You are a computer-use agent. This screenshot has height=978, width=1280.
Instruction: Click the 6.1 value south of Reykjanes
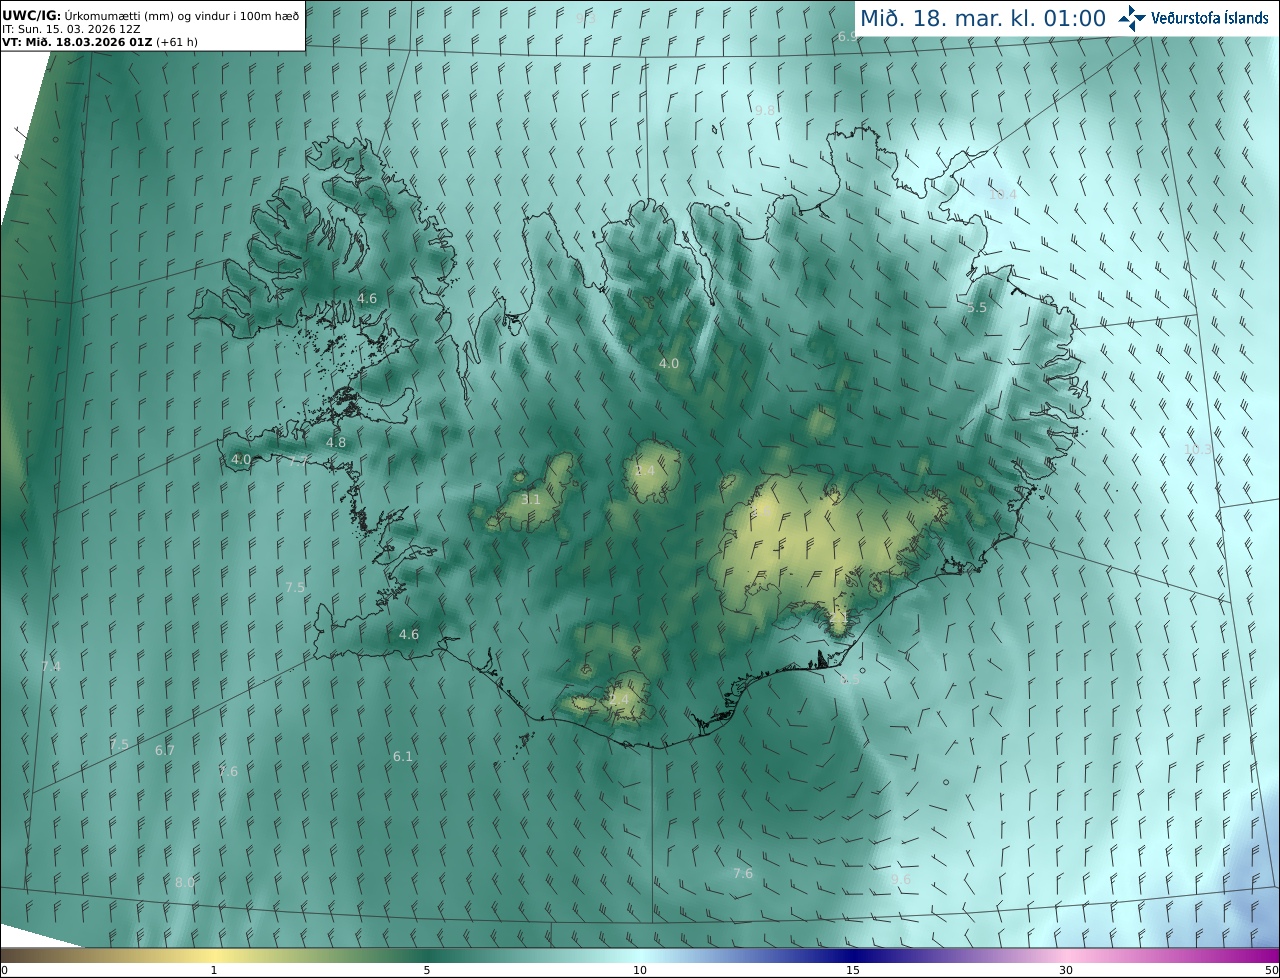click(x=403, y=756)
